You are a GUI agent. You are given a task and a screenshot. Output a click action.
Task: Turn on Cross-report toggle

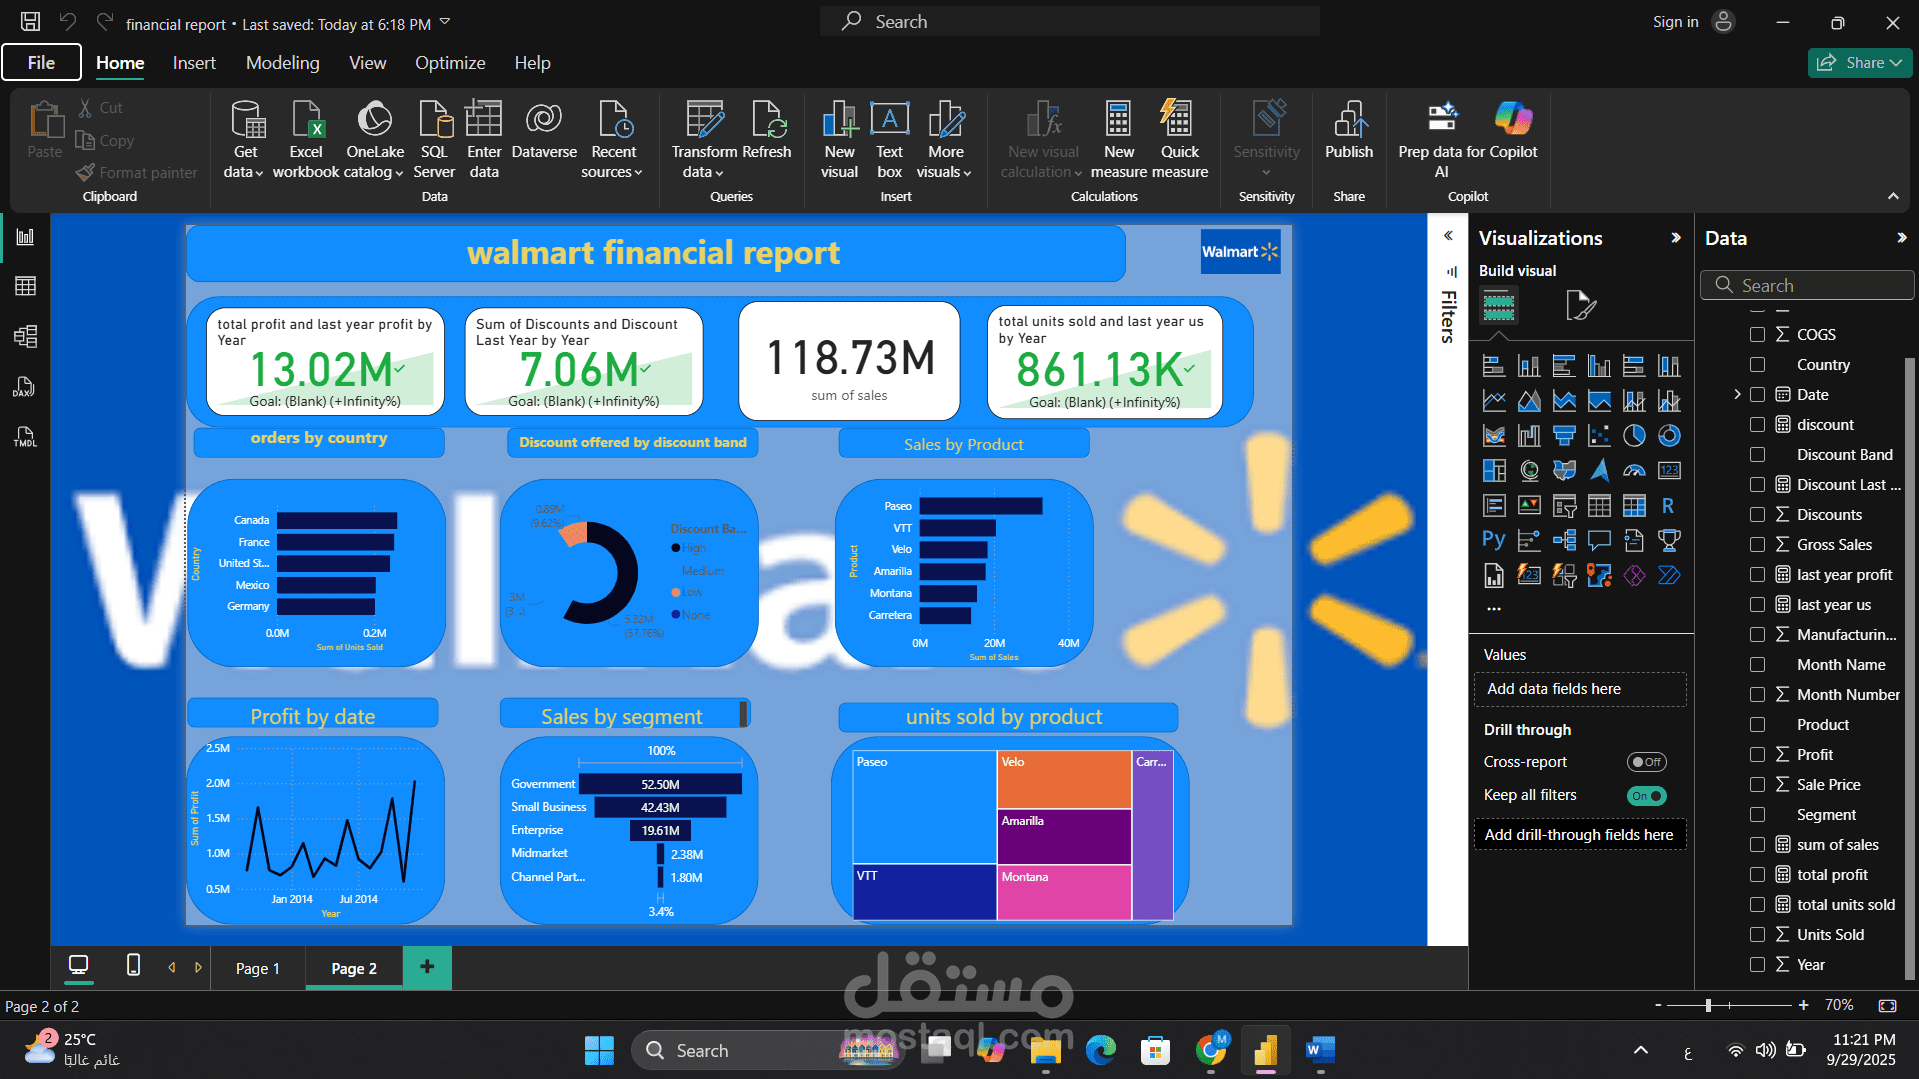(1646, 762)
